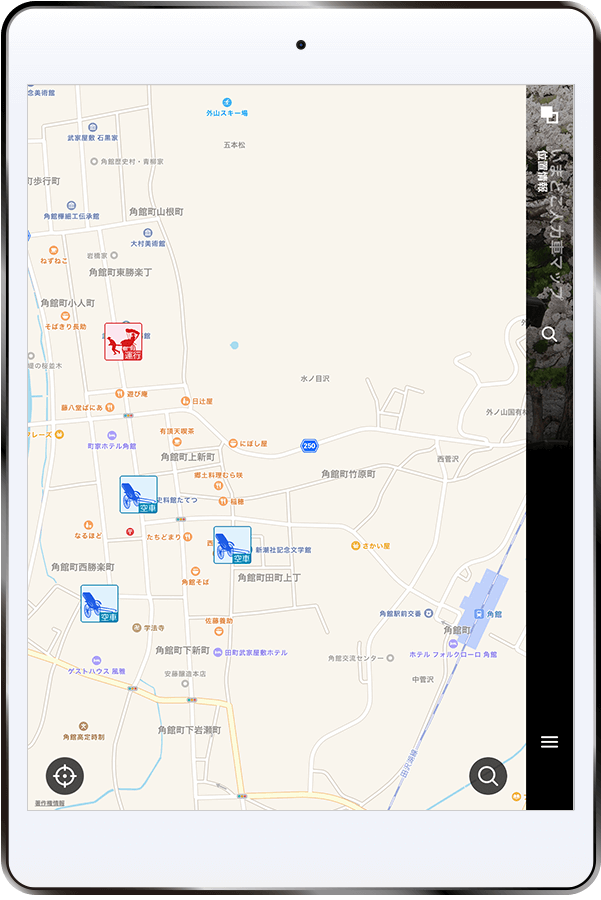601x900 pixels.
Task: Tap the route 250 road shield
Action: [x=310, y=445]
